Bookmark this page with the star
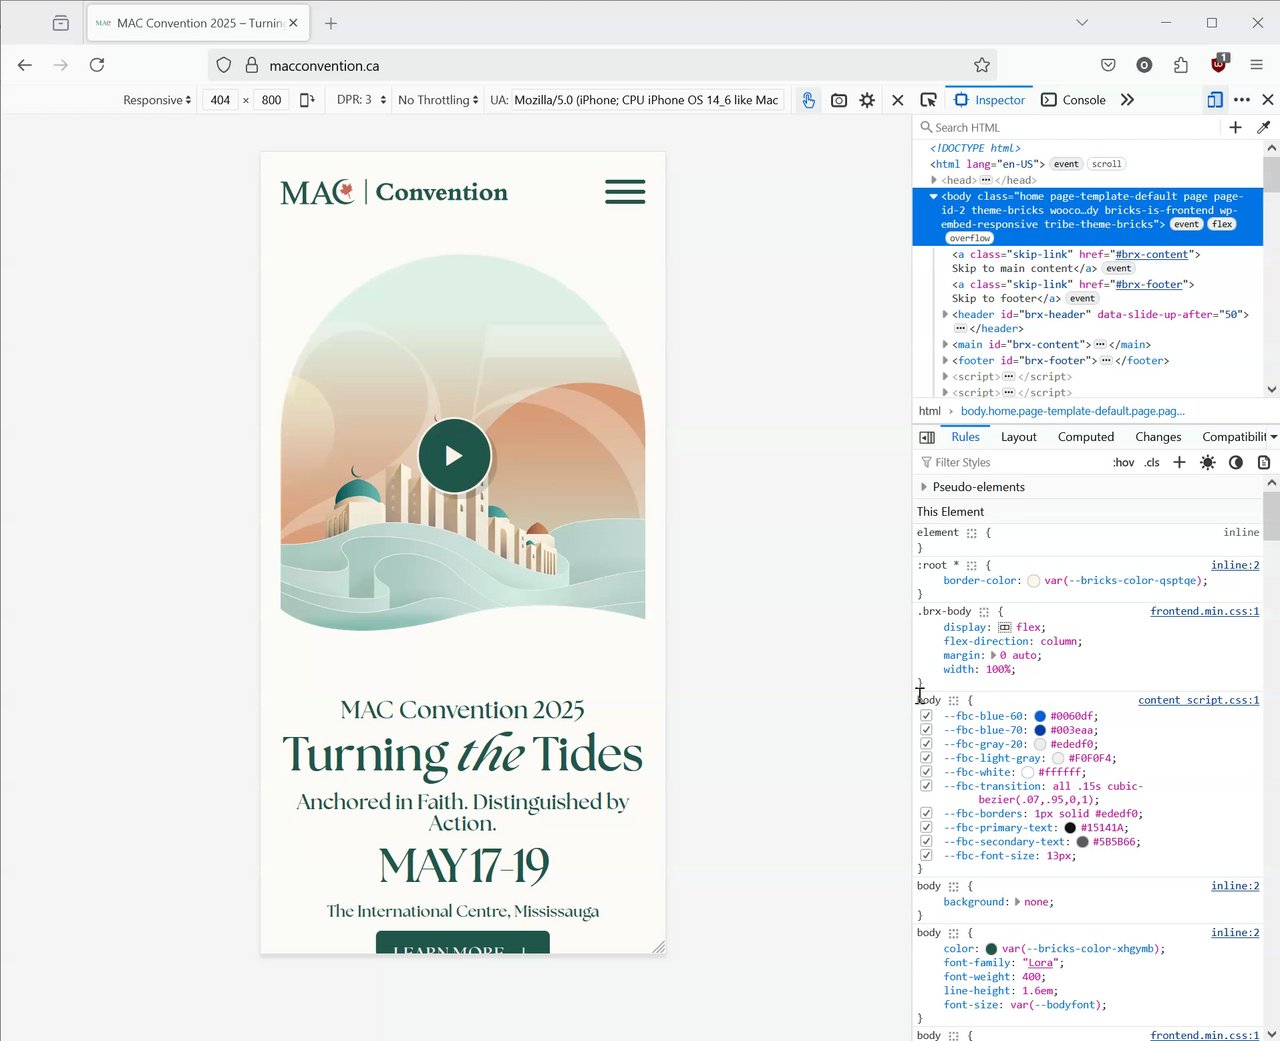 tap(982, 65)
